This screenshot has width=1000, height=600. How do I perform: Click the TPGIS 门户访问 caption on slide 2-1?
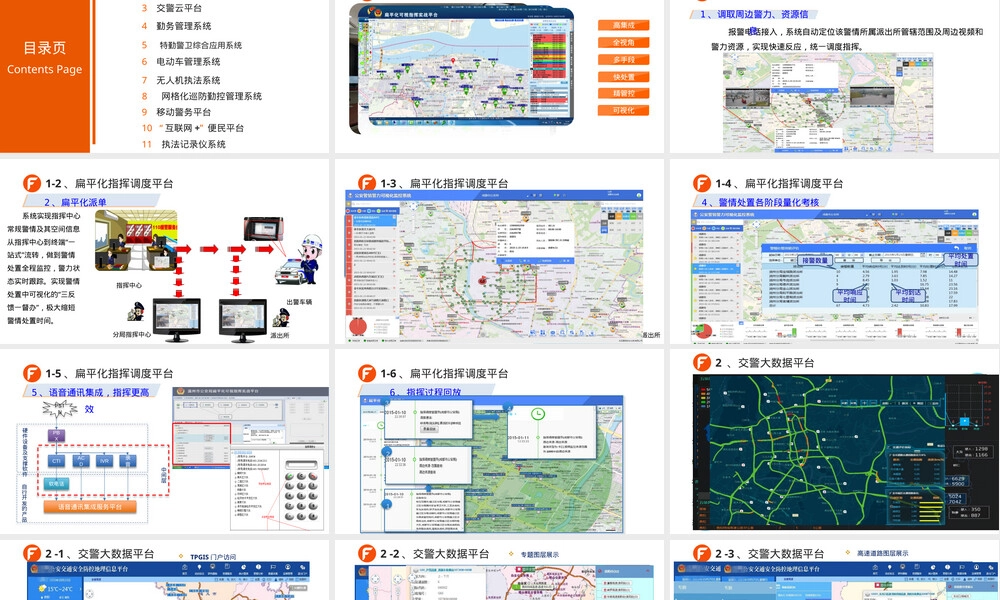(213, 557)
